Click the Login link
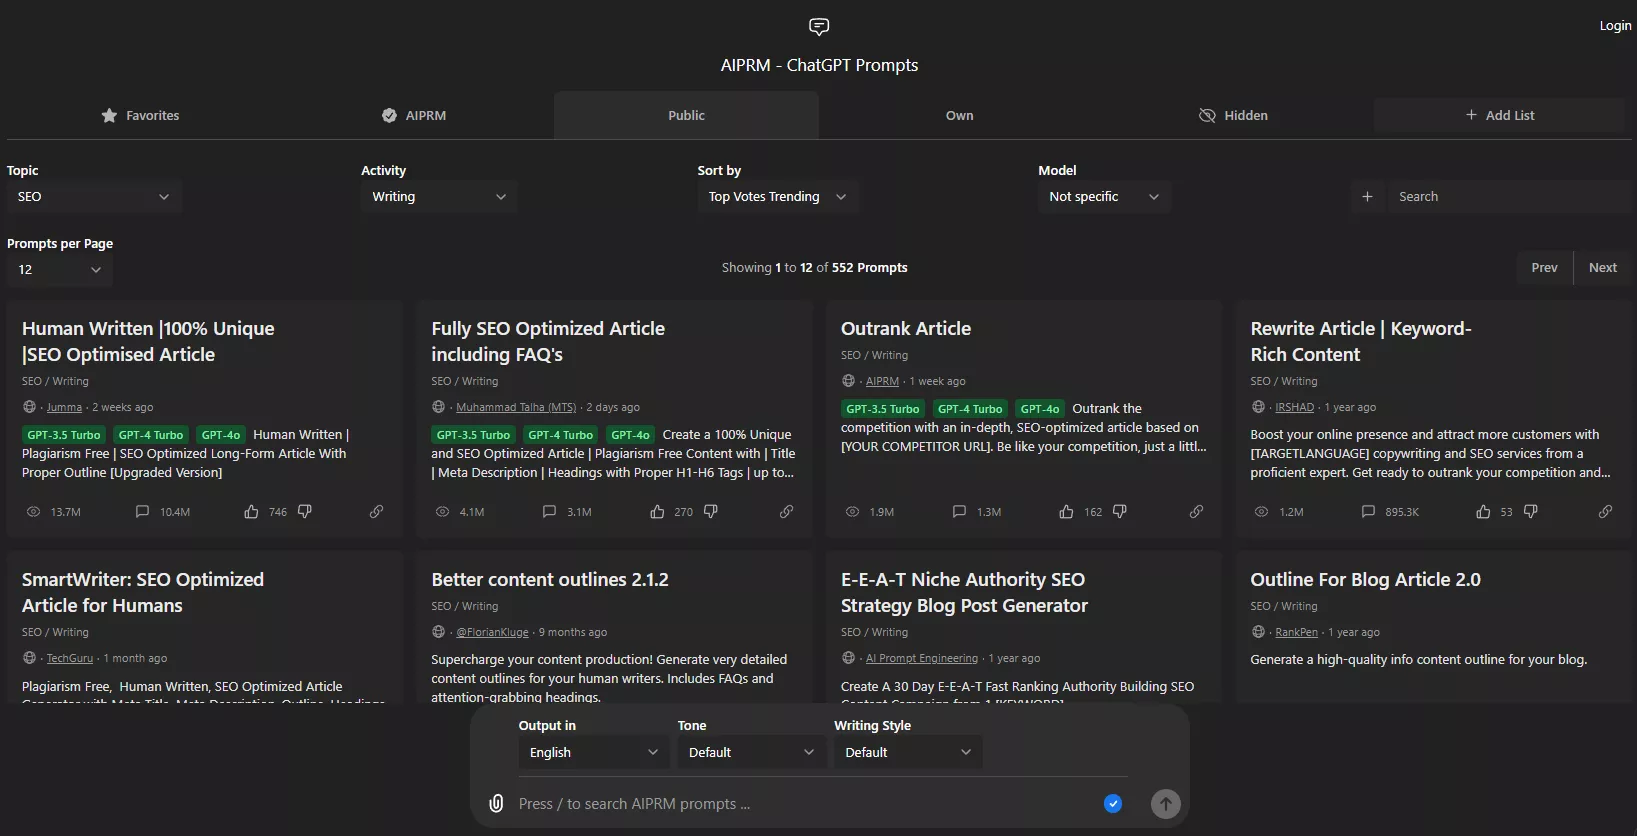The width and height of the screenshot is (1637, 836). pos(1615,26)
